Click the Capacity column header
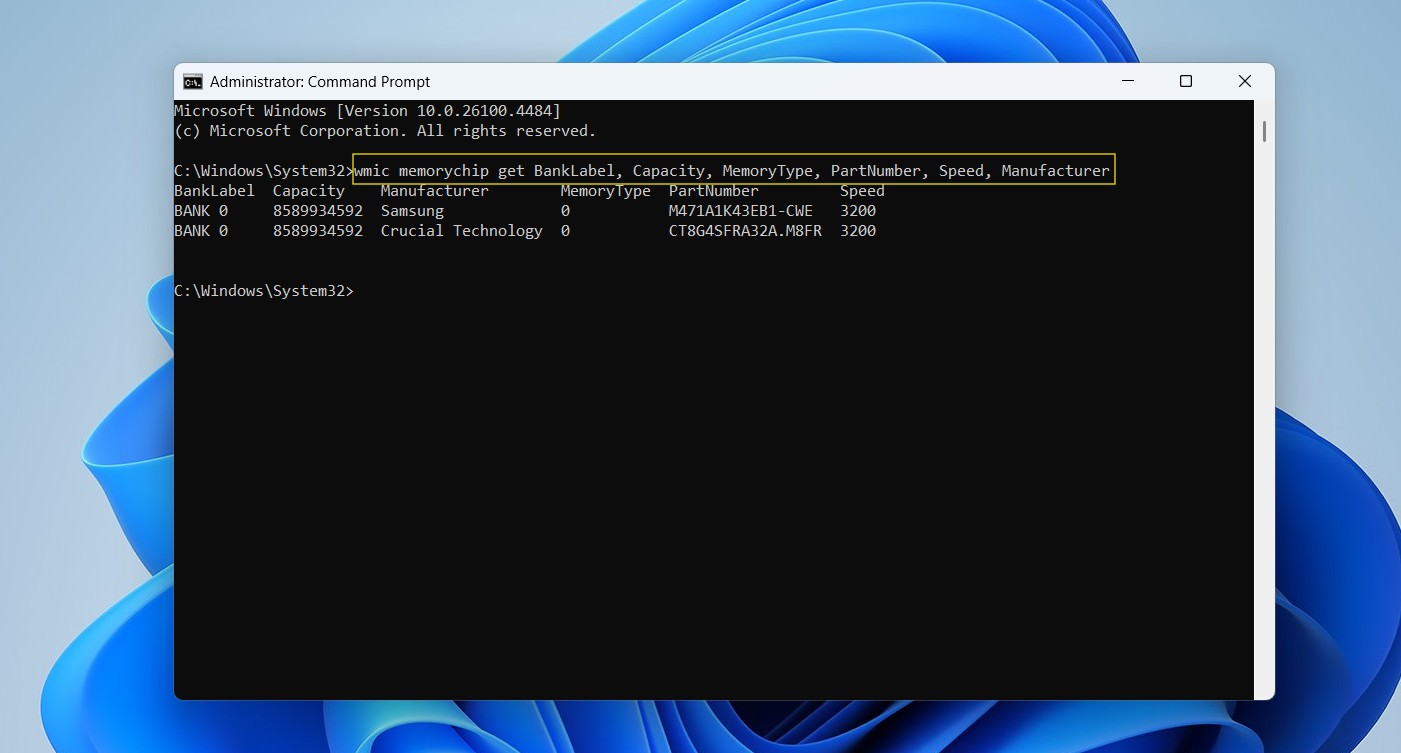This screenshot has width=1401, height=753. [309, 191]
